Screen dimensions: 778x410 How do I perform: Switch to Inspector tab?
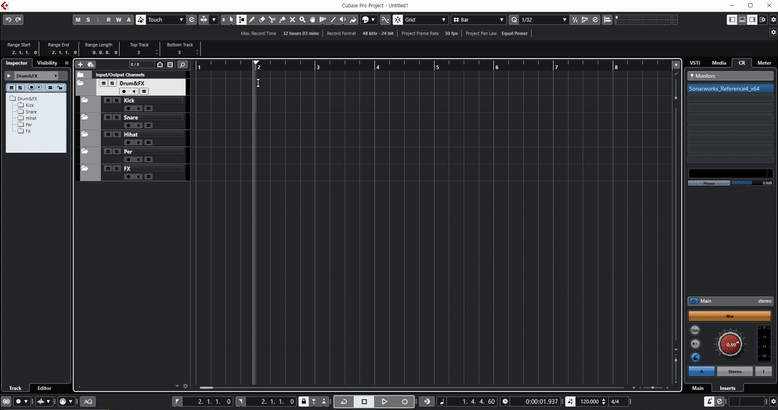tap(16, 63)
